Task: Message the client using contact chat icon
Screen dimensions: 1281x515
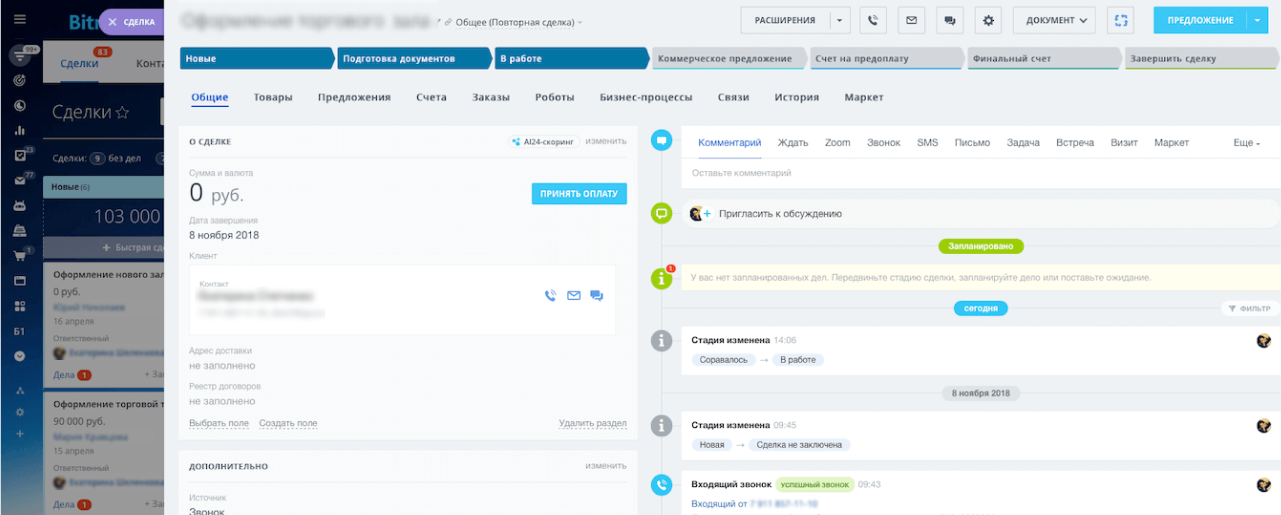Action: click(x=597, y=295)
